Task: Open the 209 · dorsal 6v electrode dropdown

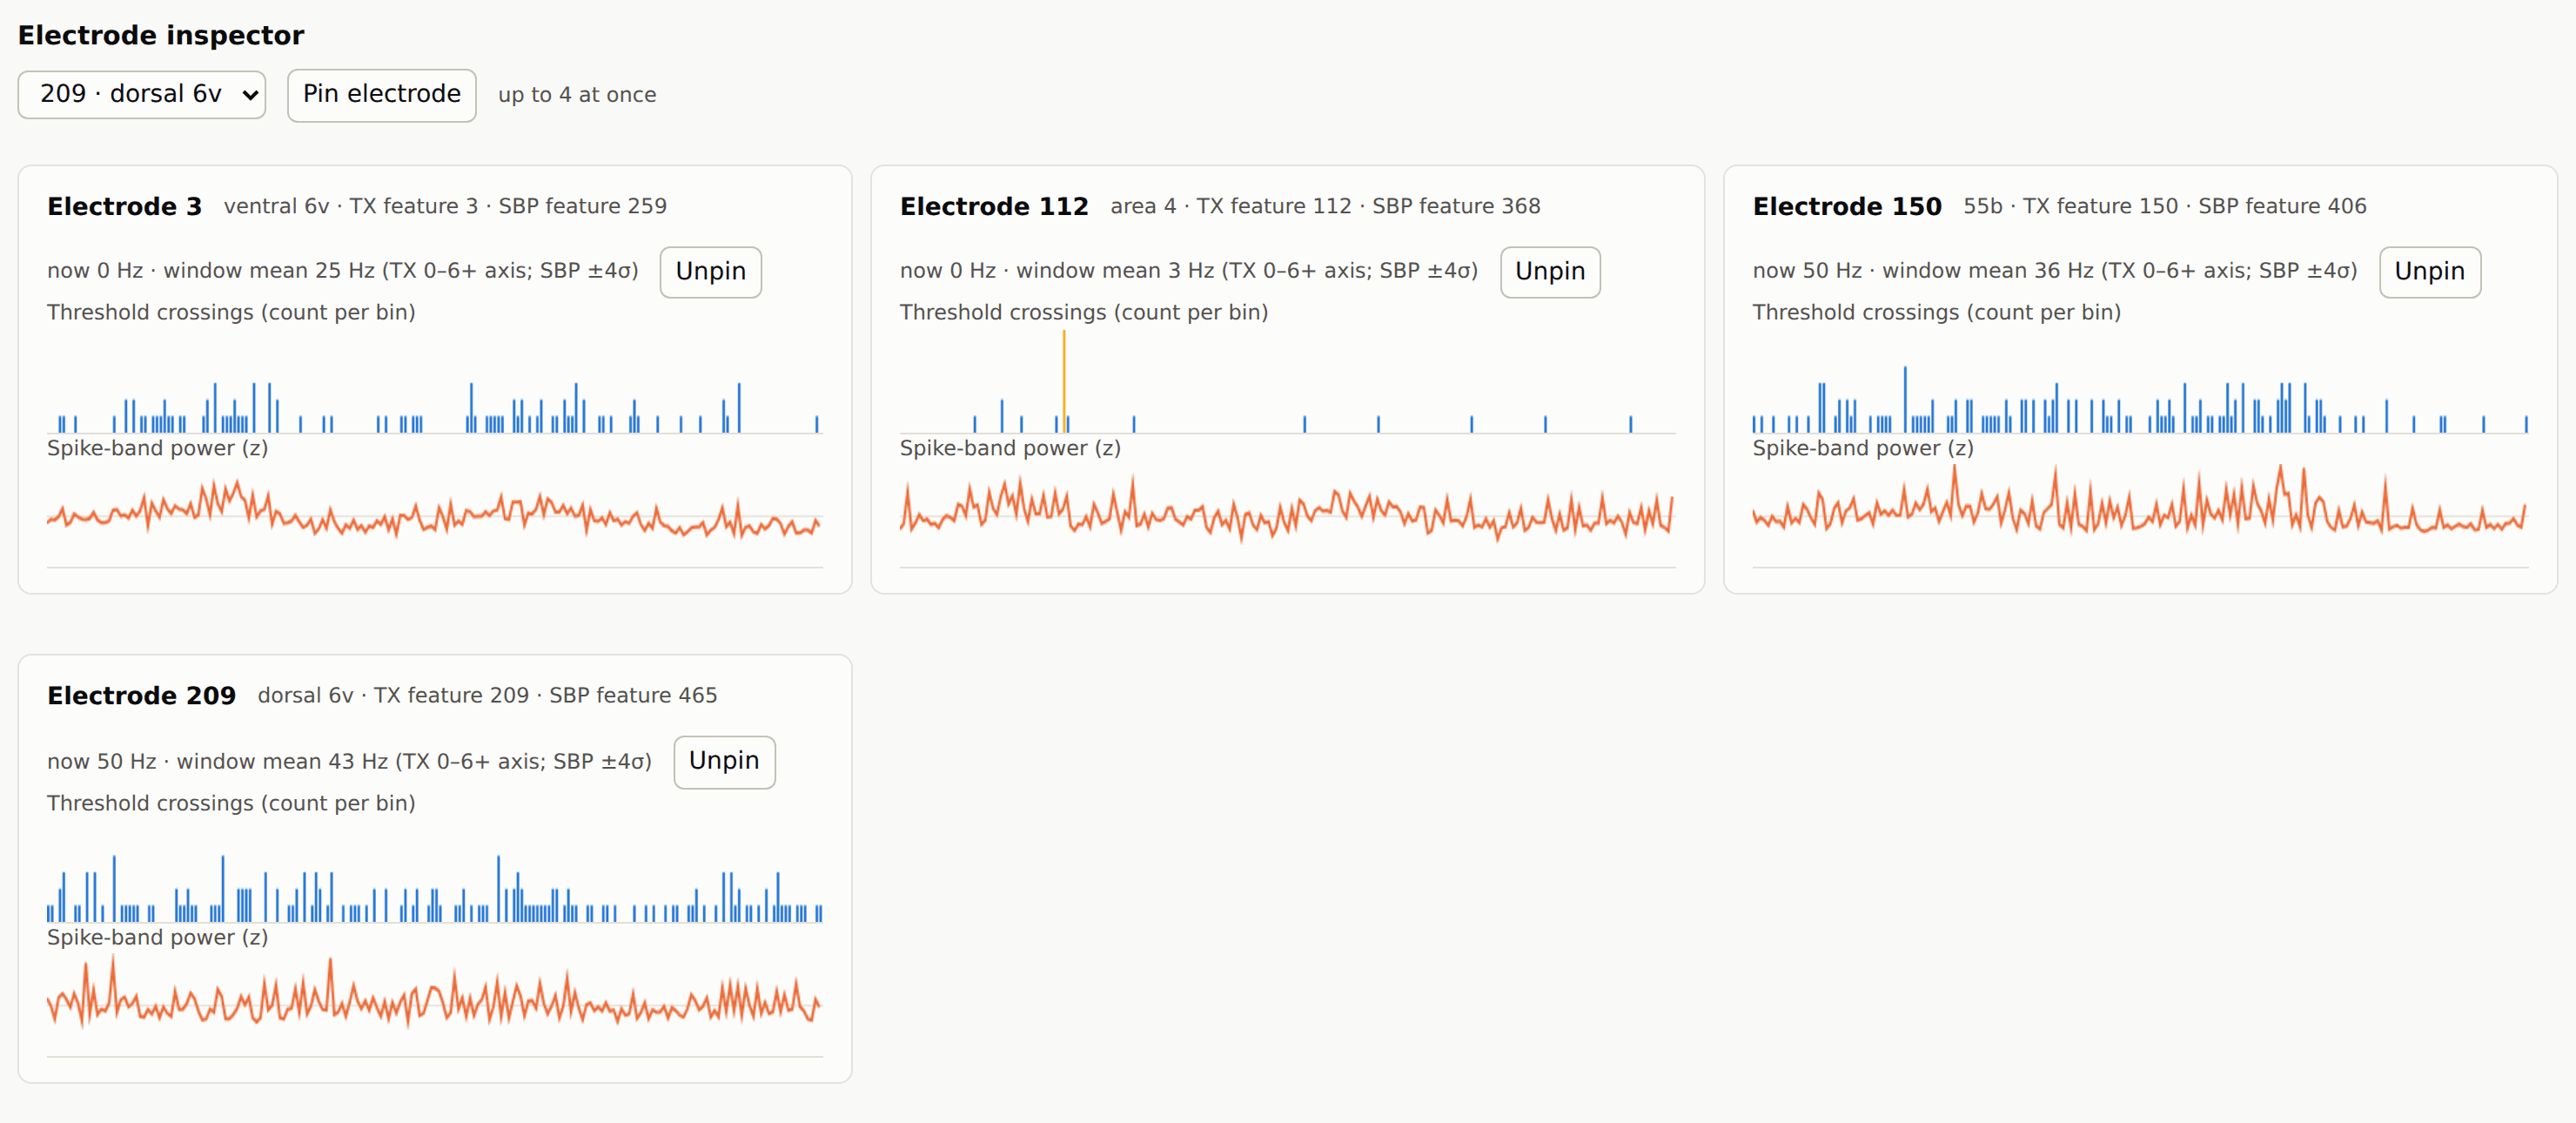Action: (141, 94)
